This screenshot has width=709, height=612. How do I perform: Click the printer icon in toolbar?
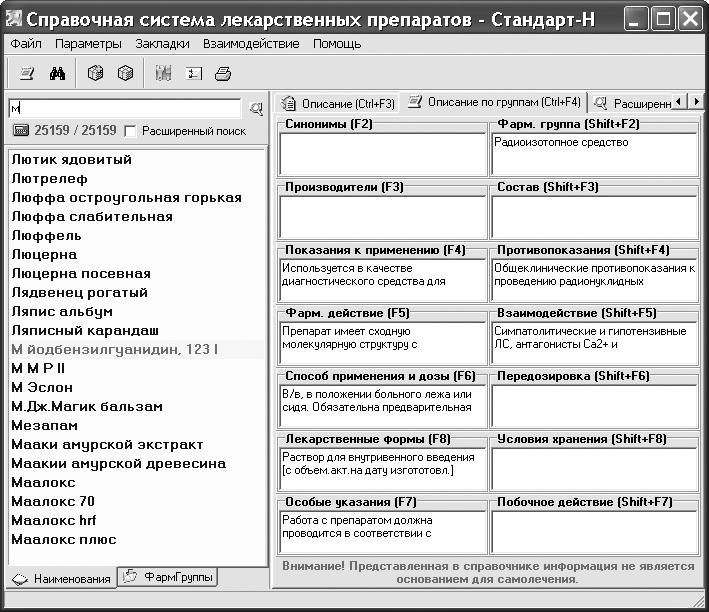(223, 73)
